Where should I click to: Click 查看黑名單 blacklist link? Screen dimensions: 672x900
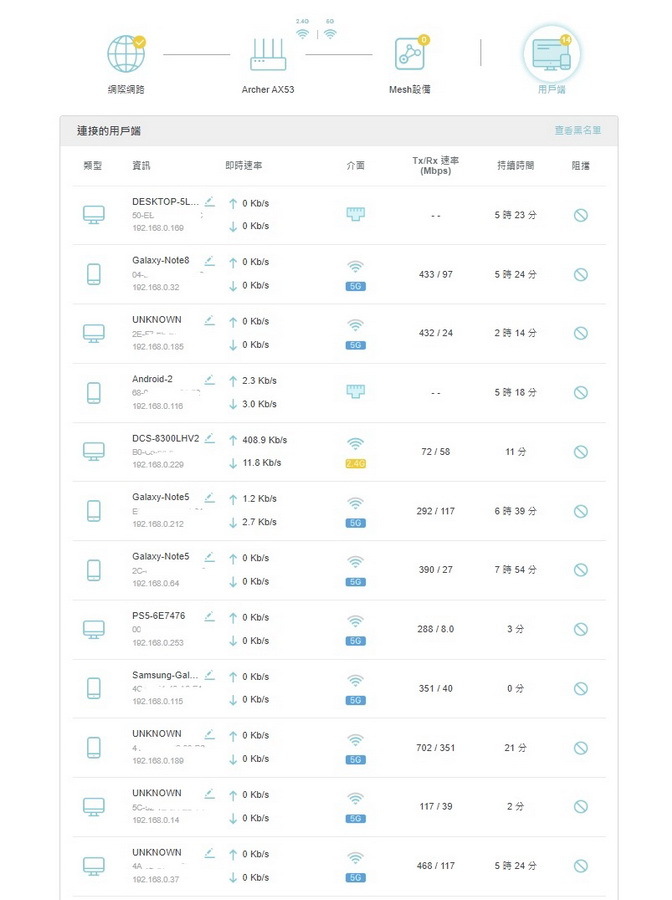[x=578, y=131]
